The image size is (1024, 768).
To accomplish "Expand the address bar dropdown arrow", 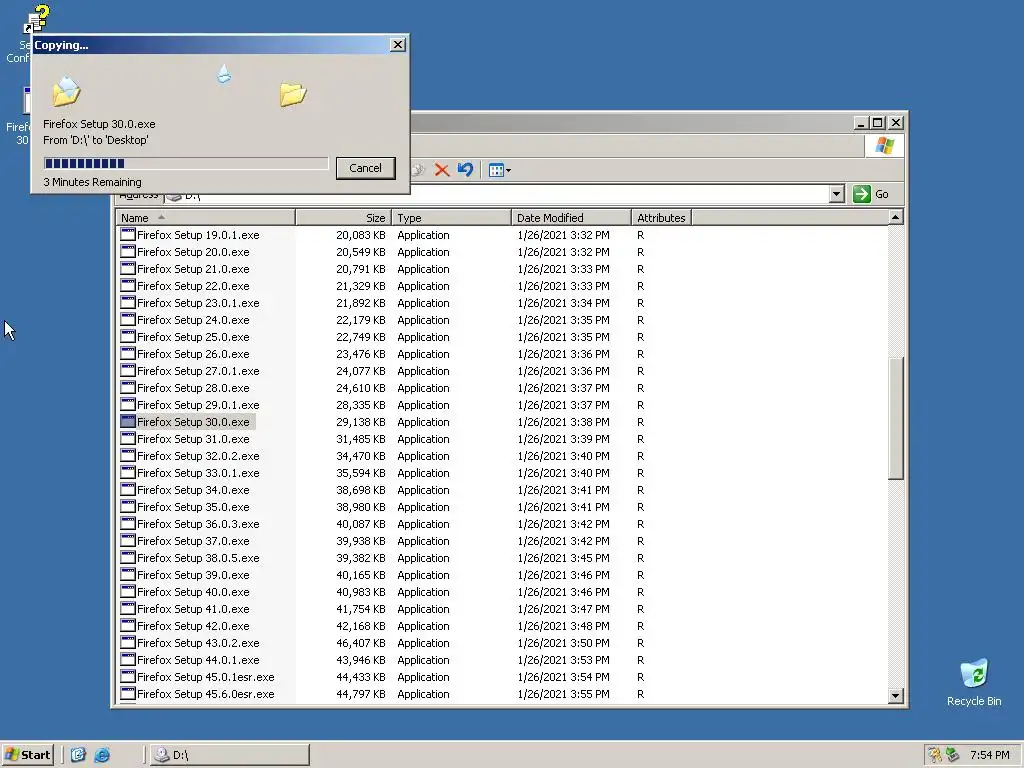I will 837,194.
